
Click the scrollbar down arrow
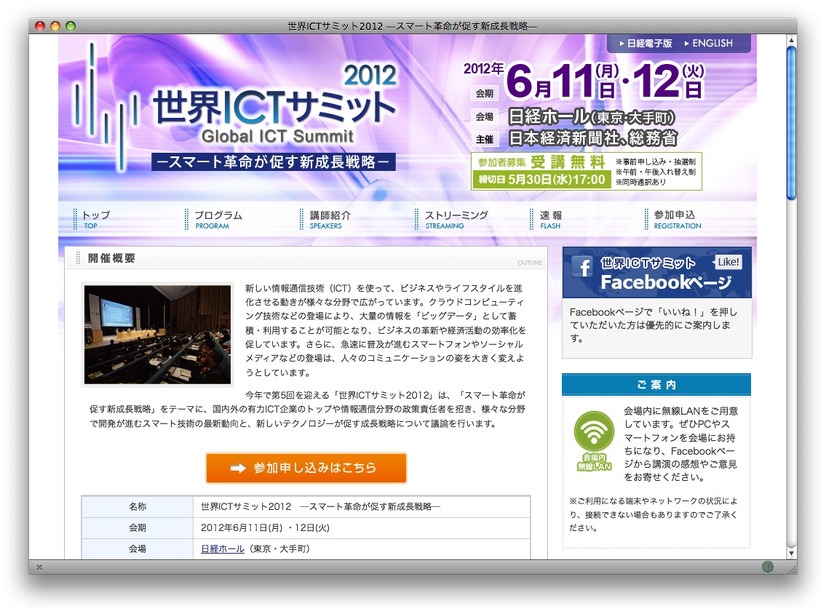[791, 553]
